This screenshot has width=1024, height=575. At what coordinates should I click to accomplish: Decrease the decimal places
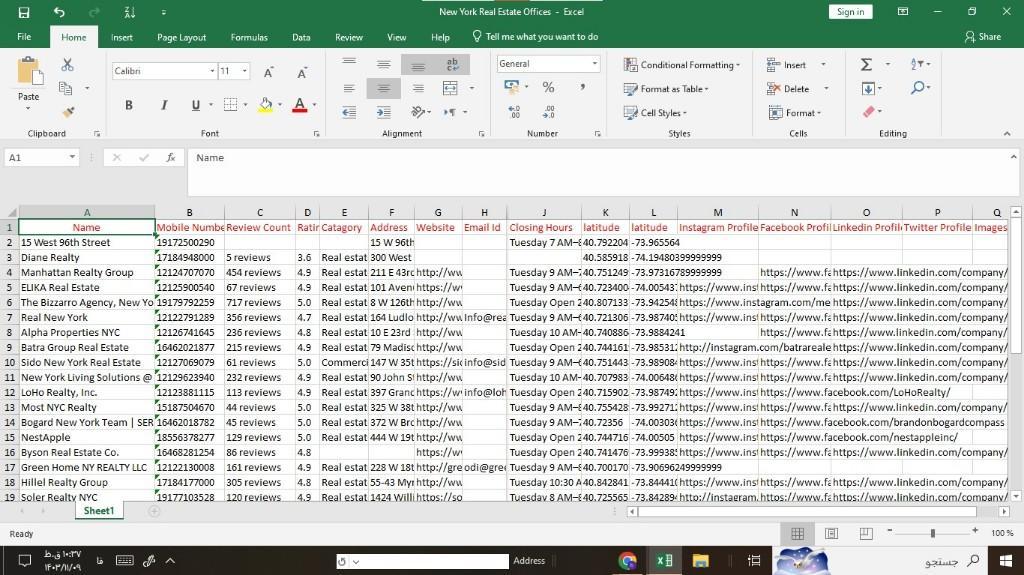[549, 112]
